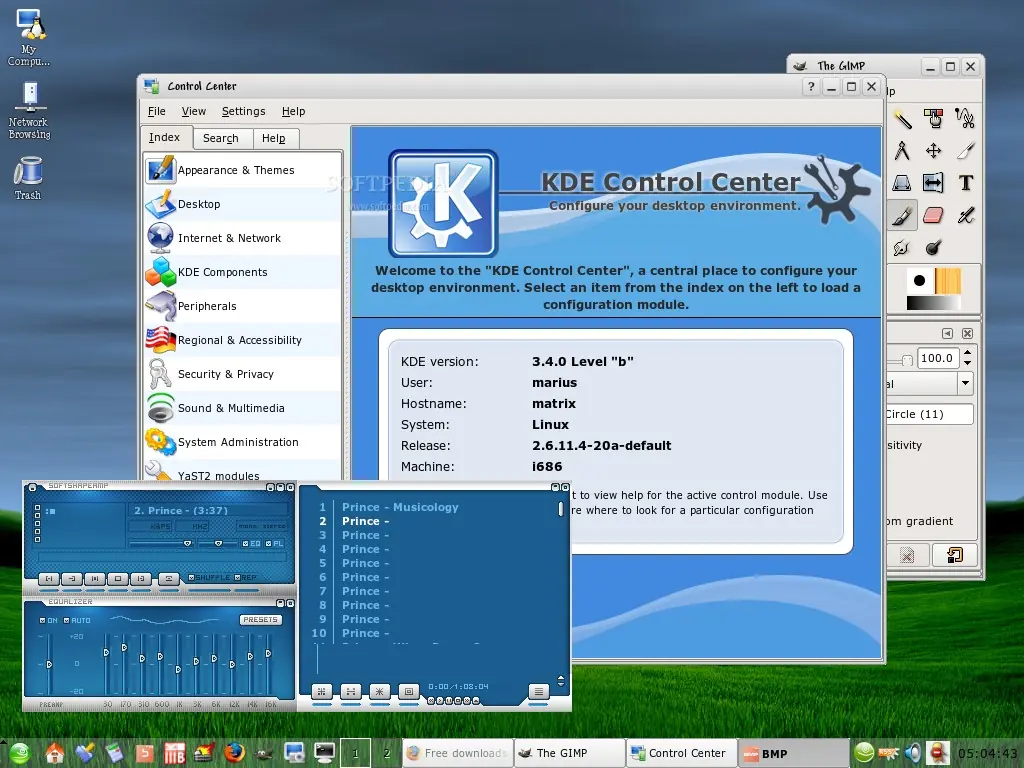Image resolution: width=1024 pixels, height=768 pixels.
Task: Click the volume speaker tray icon
Action: [x=913, y=753]
